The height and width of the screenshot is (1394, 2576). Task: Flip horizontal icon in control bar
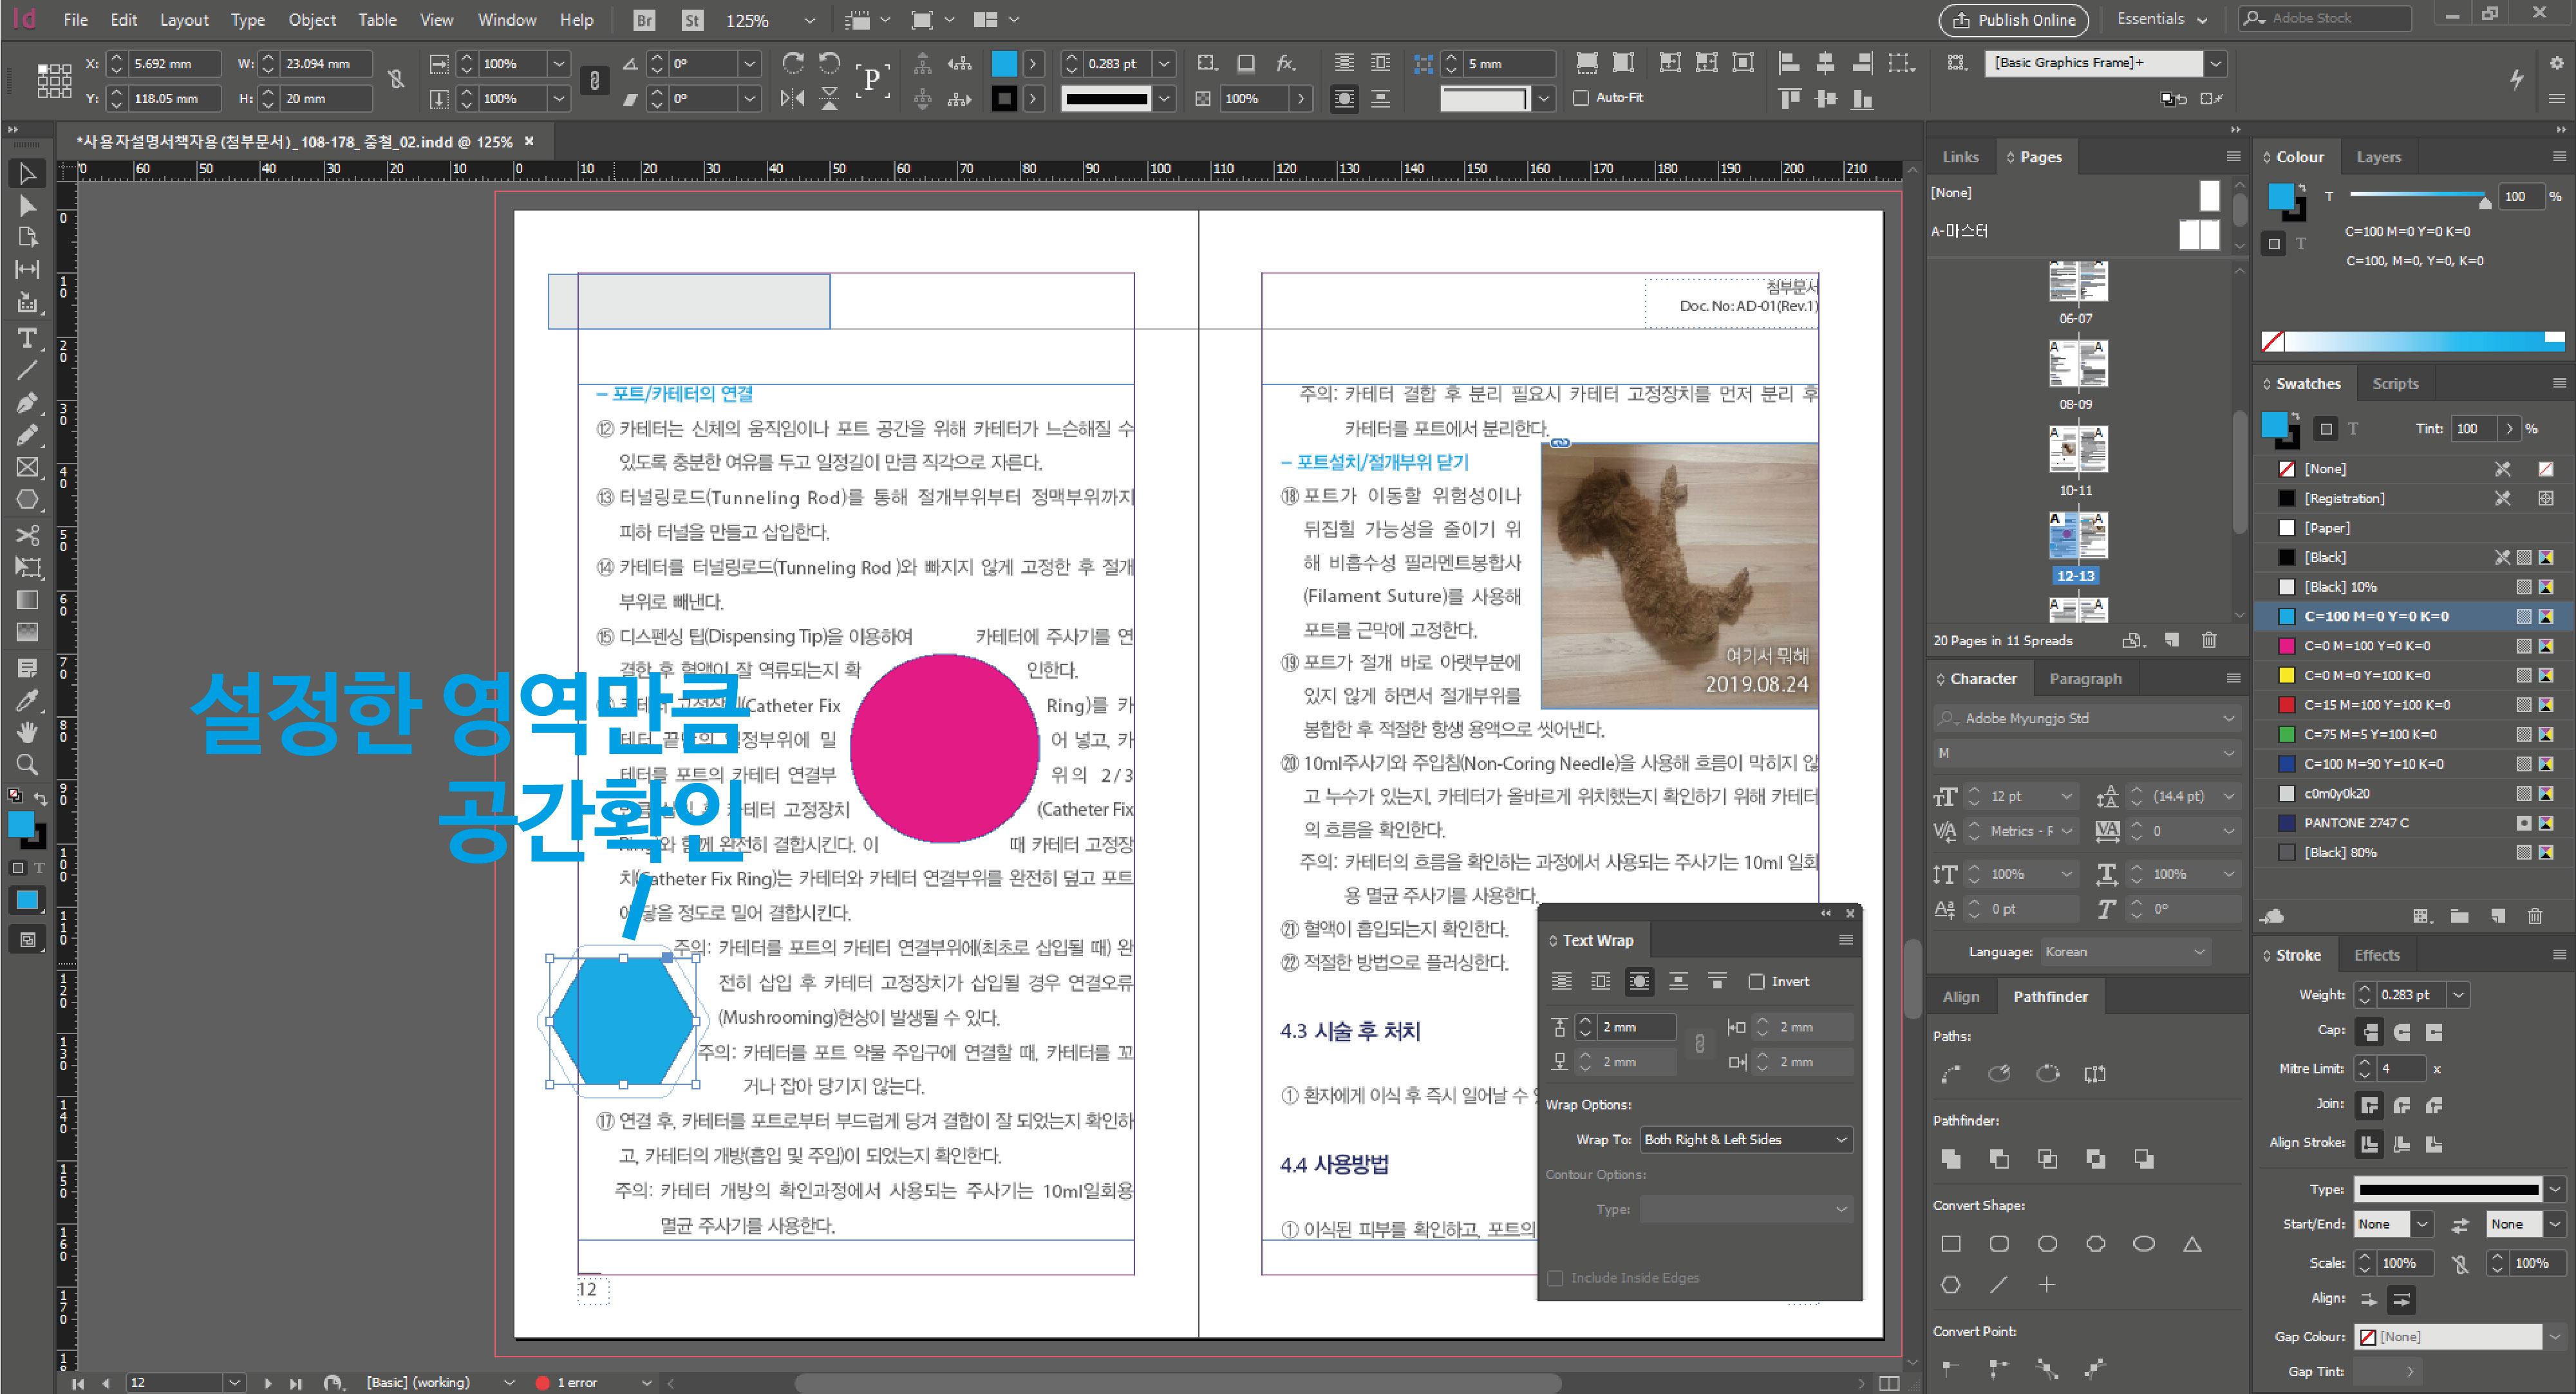pyautogui.click(x=792, y=98)
